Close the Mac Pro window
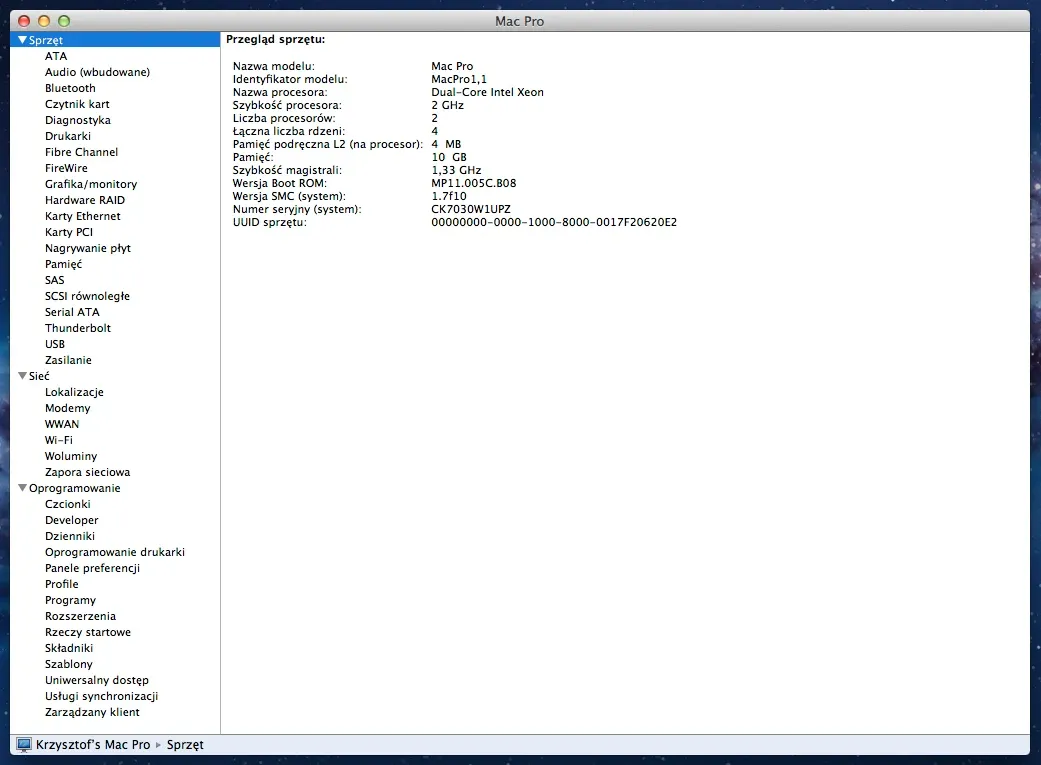The image size is (1041, 765). pos(24,21)
